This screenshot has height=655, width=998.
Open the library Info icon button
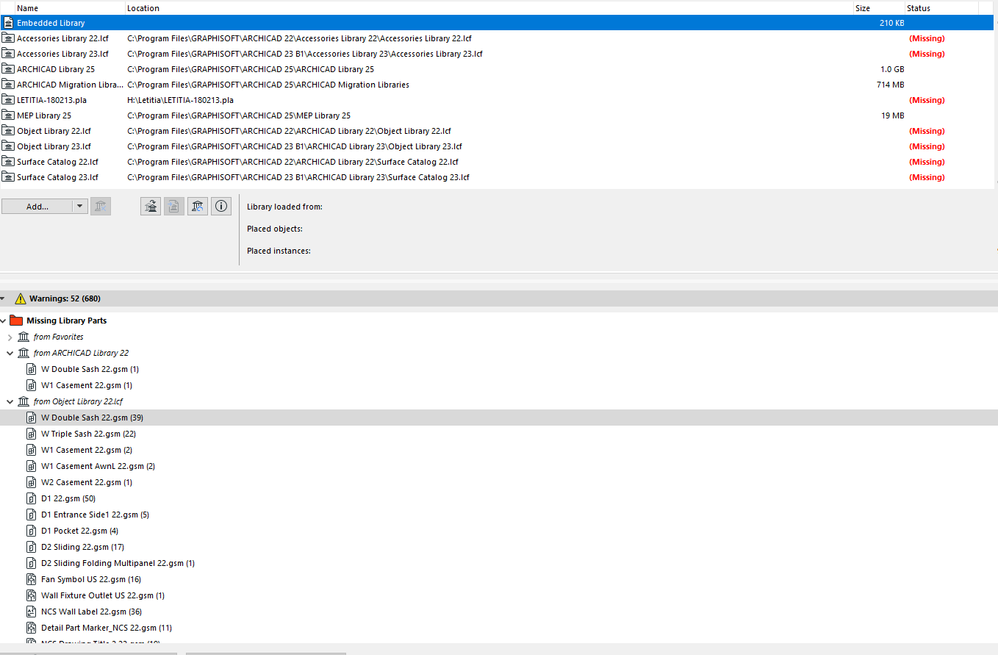point(221,206)
